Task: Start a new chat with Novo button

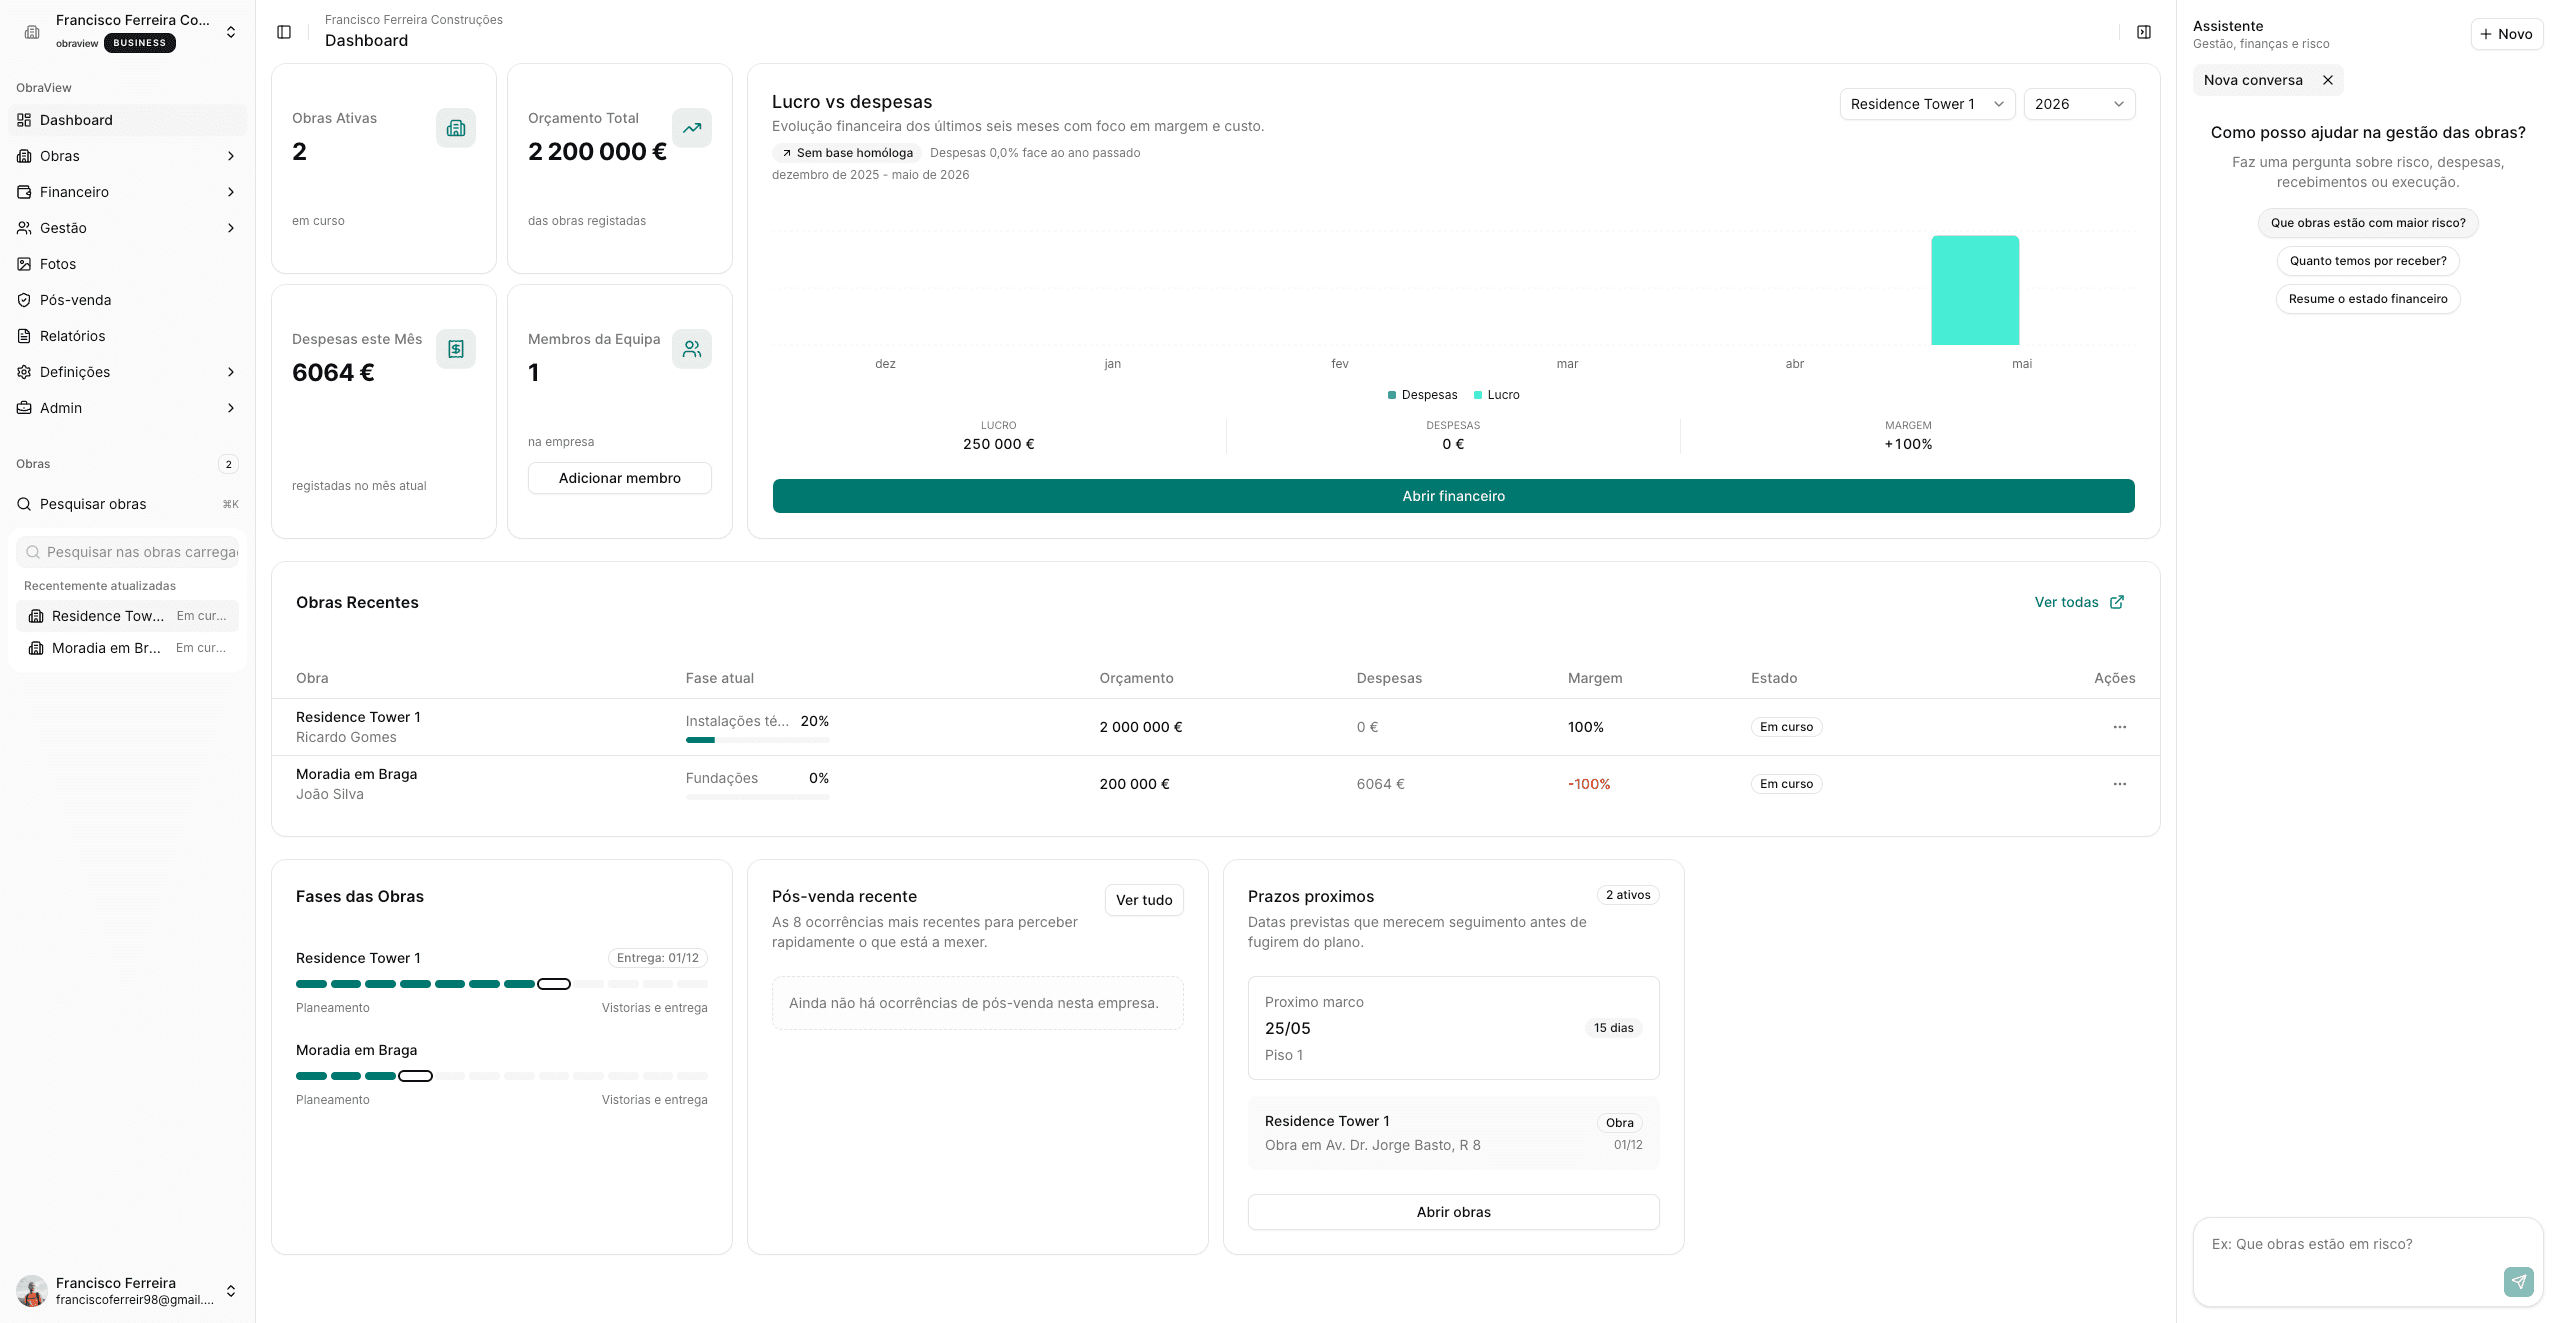Action: click(2506, 34)
